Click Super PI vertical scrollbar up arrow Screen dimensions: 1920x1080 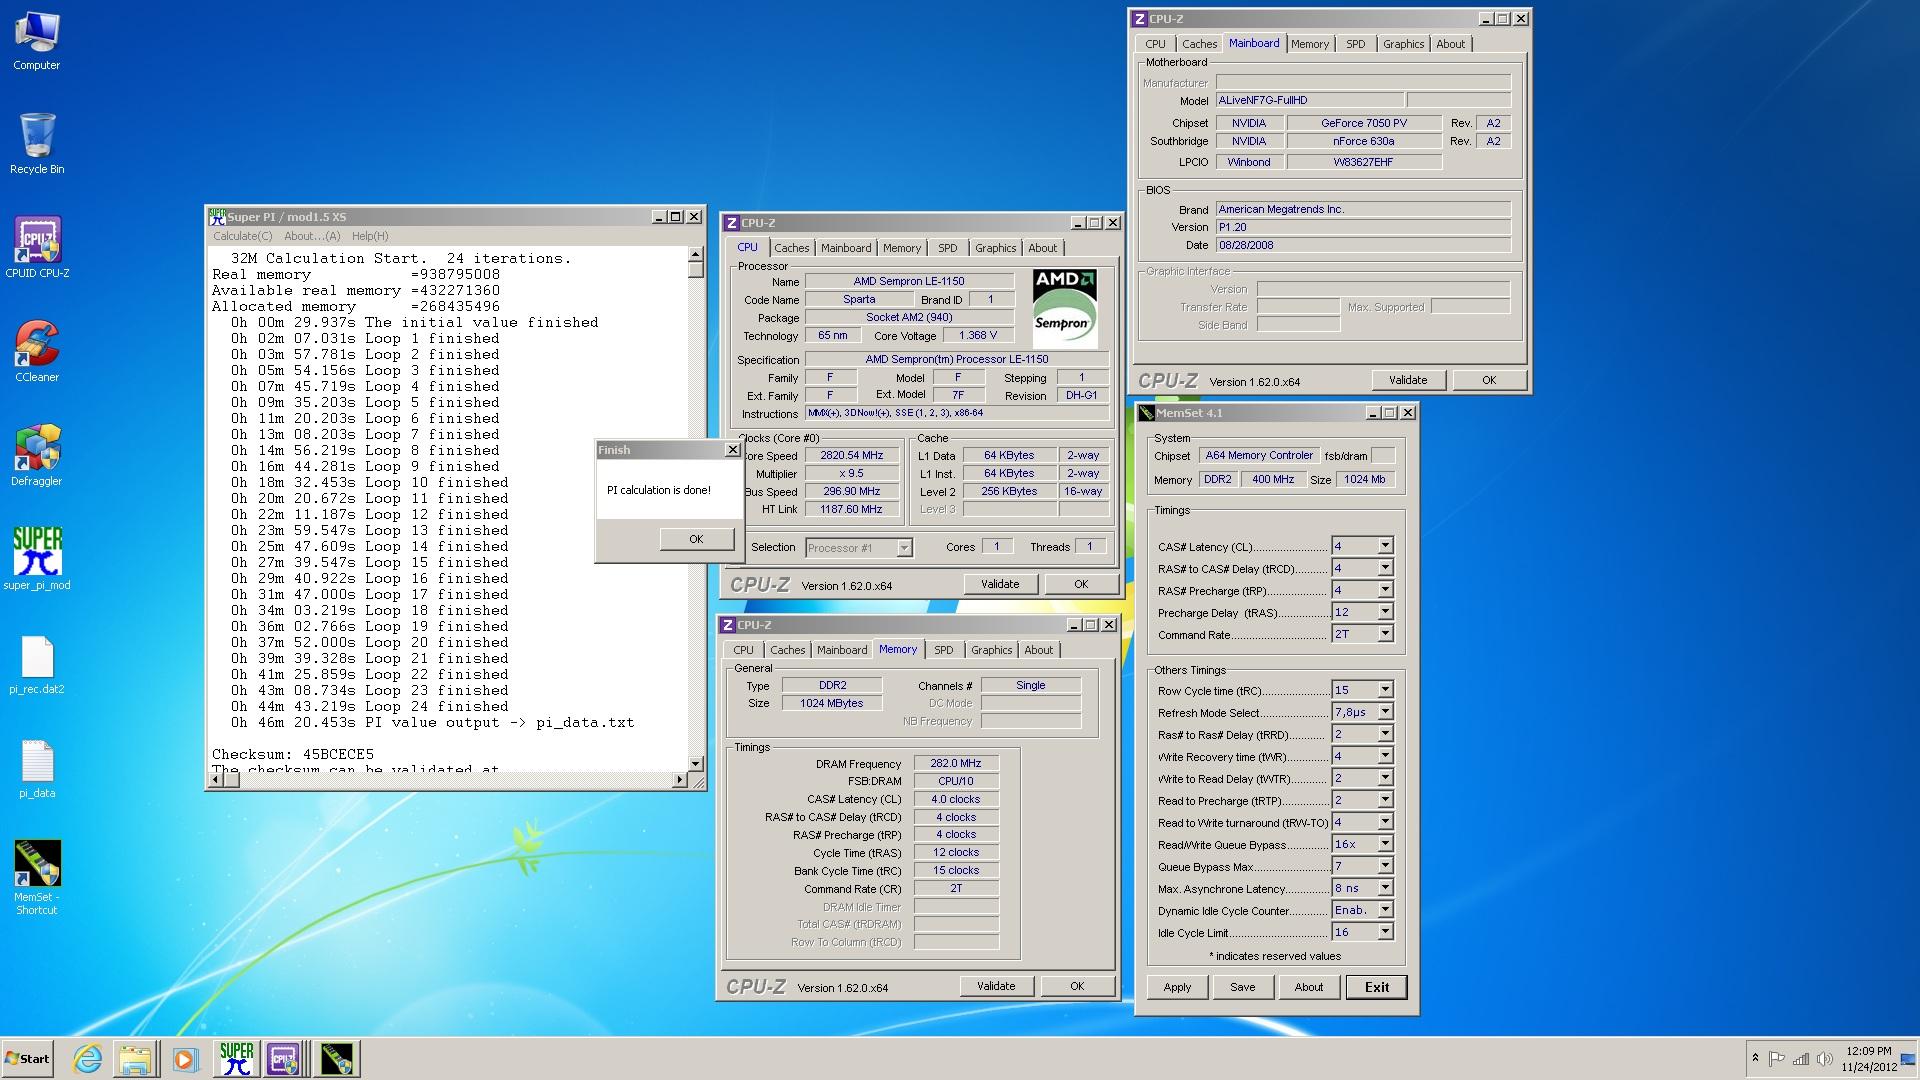(x=695, y=256)
